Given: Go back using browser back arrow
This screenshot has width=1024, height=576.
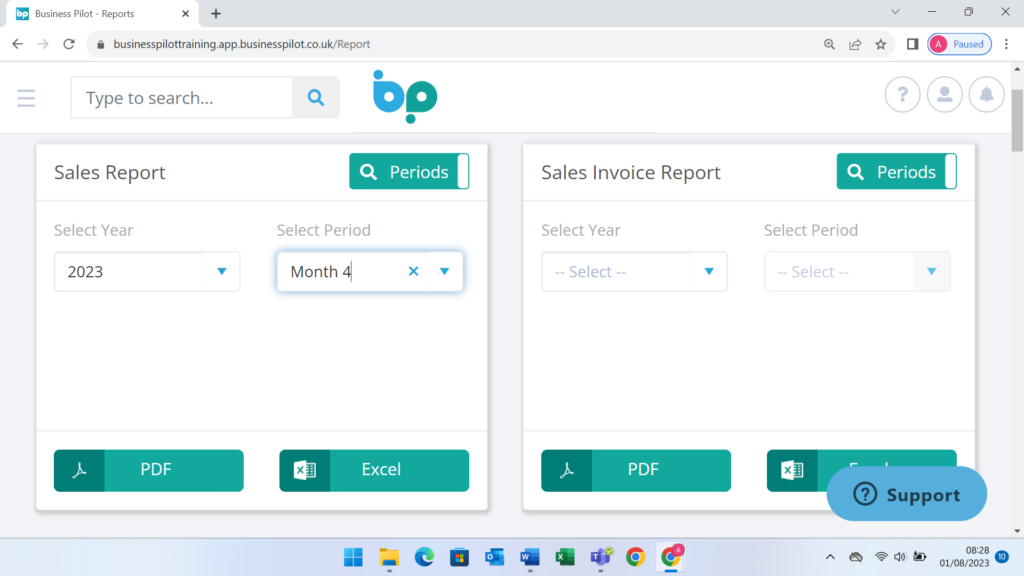Looking at the screenshot, I should click(18, 44).
